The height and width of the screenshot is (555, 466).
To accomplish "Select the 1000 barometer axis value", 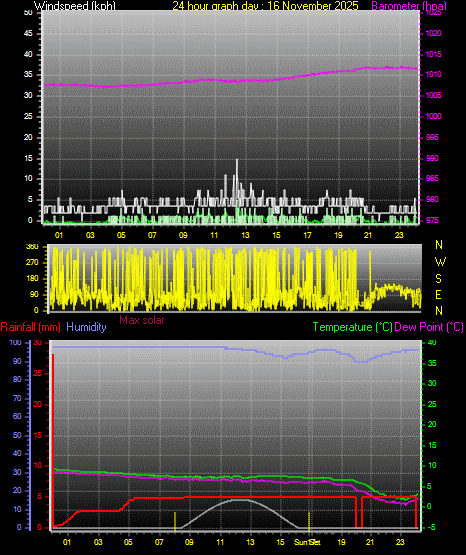I will [433, 116].
